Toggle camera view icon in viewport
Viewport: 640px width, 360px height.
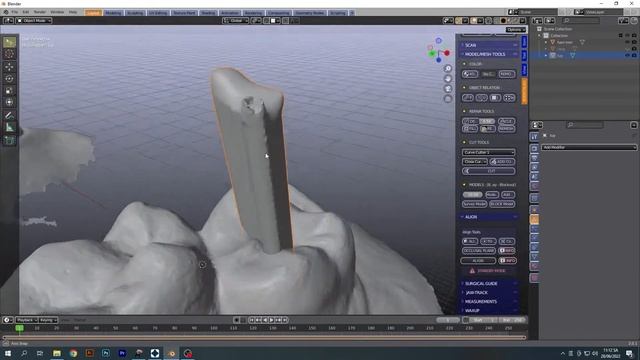448,89
